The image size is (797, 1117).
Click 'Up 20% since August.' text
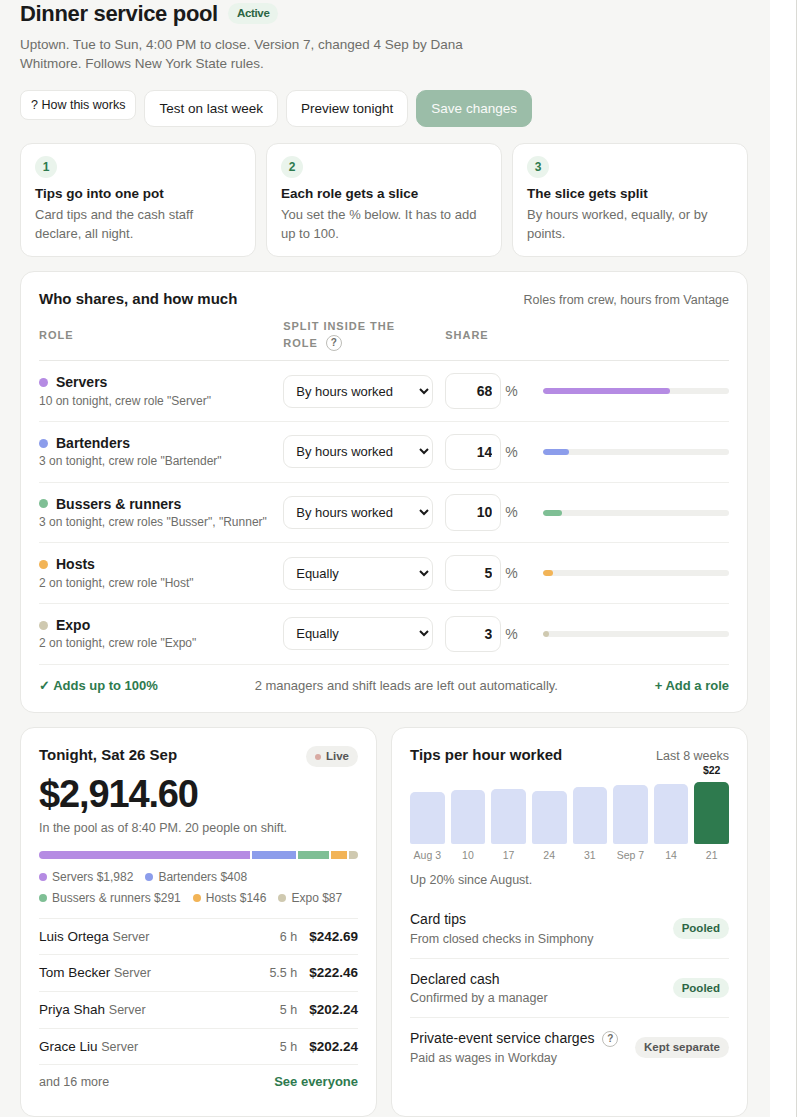[x=471, y=880]
